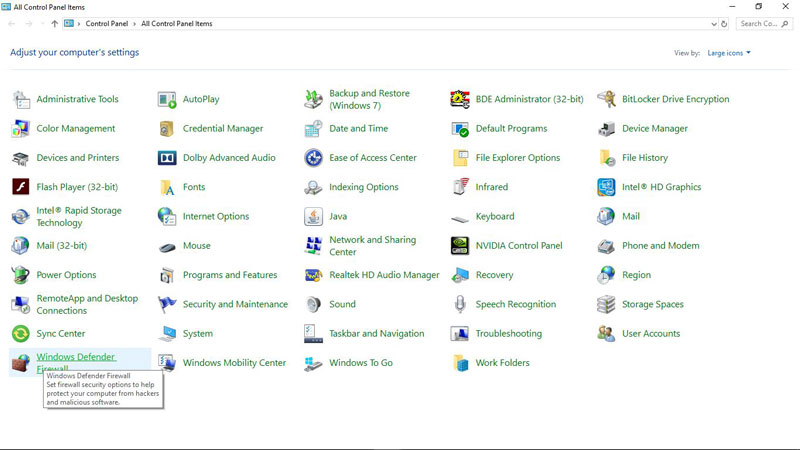Open the Device Manager icon
Viewport: 800px width, 450px height.
(x=606, y=129)
